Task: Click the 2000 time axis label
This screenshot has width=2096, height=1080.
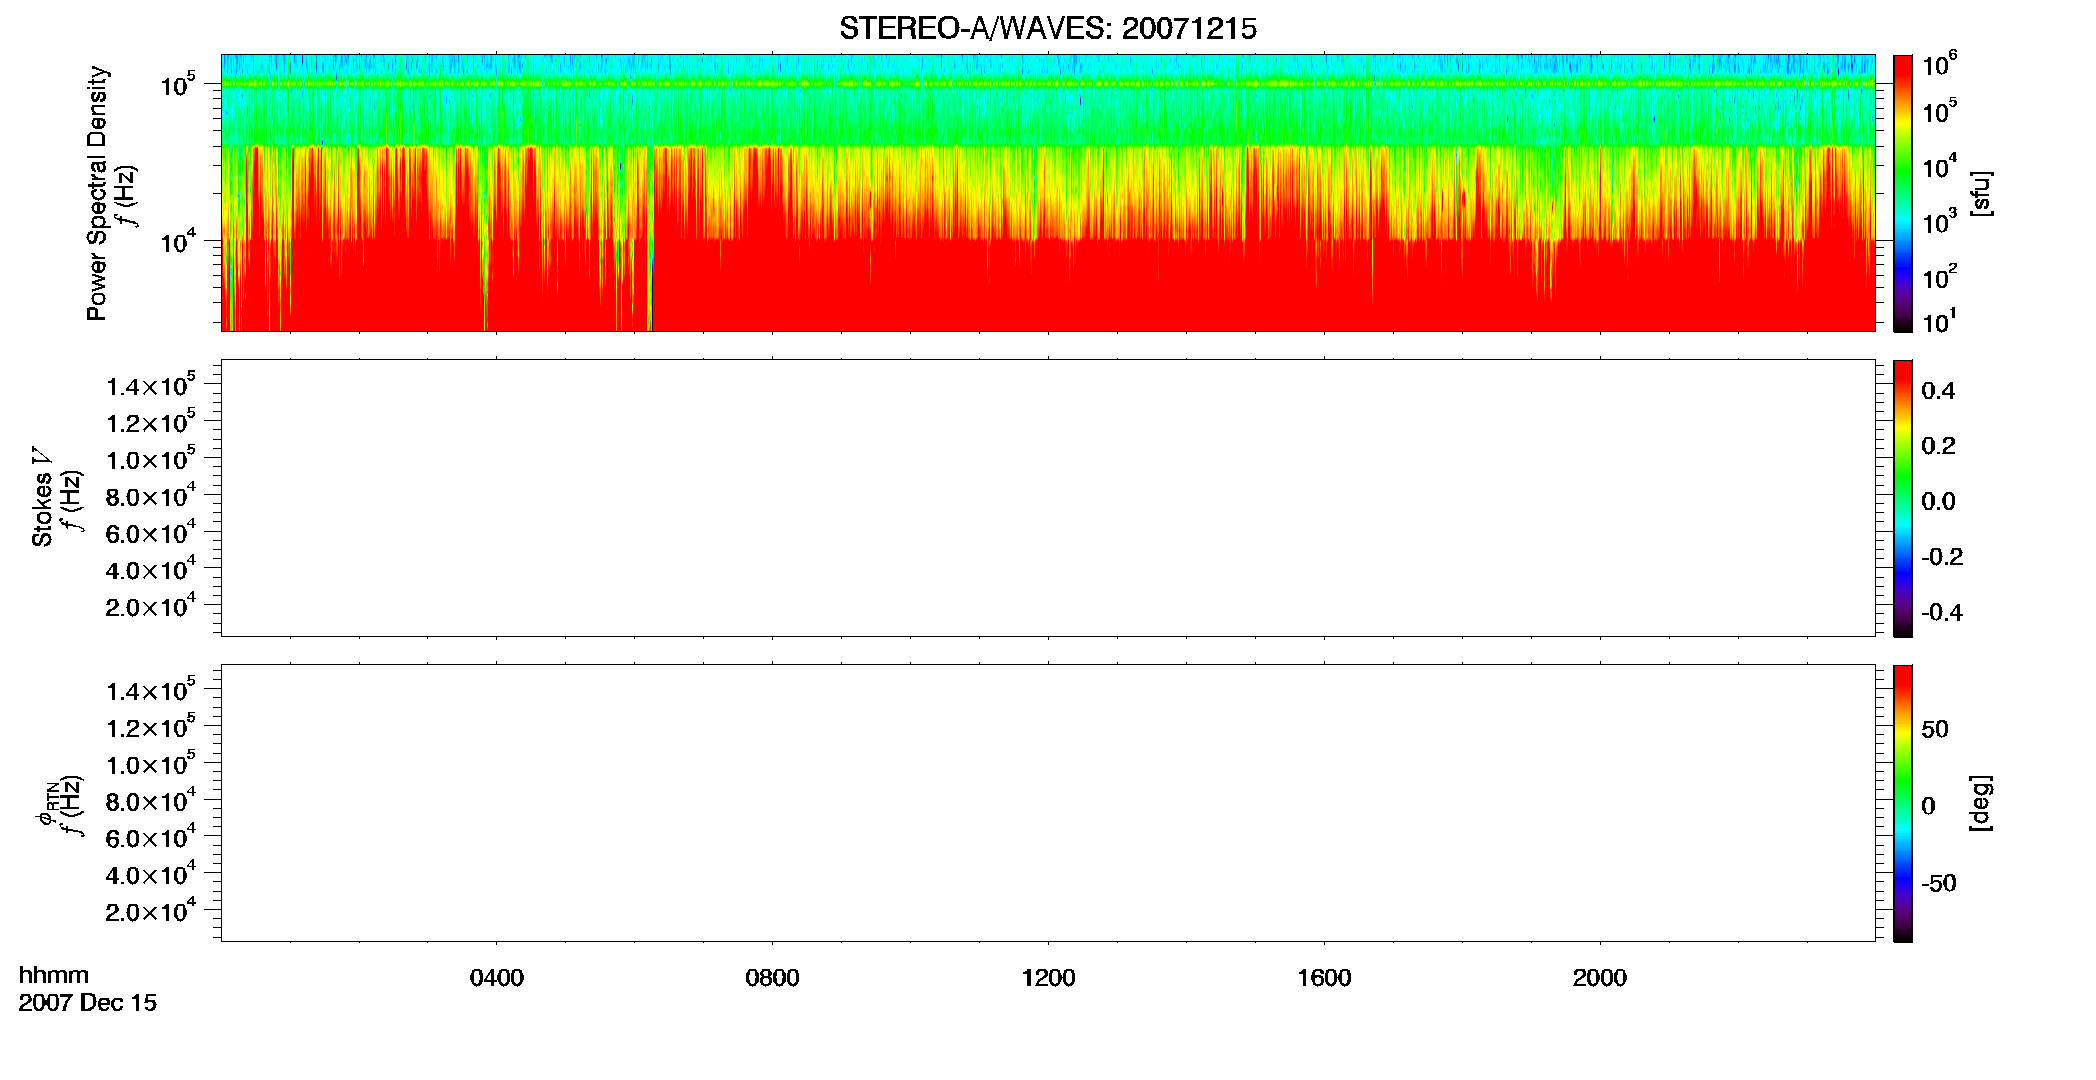Action: point(1600,978)
